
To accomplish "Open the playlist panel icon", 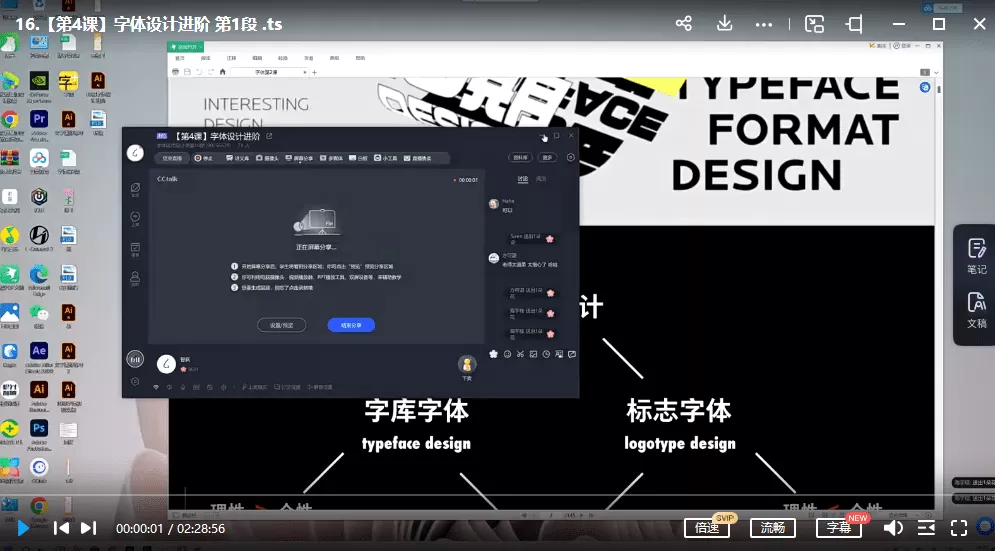I will point(926,528).
